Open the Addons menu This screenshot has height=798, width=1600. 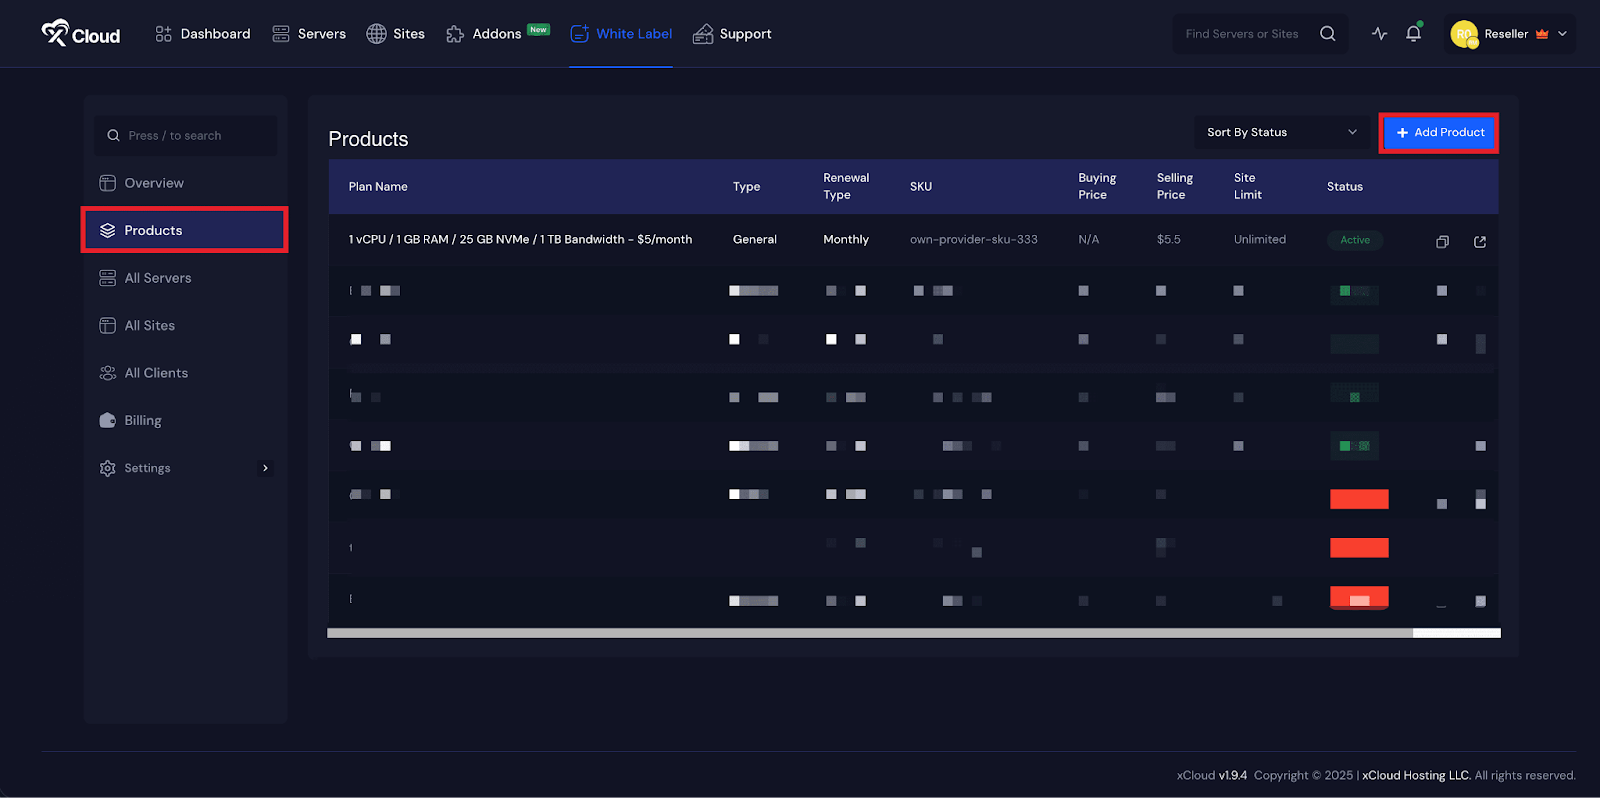(x=485, y=34)
